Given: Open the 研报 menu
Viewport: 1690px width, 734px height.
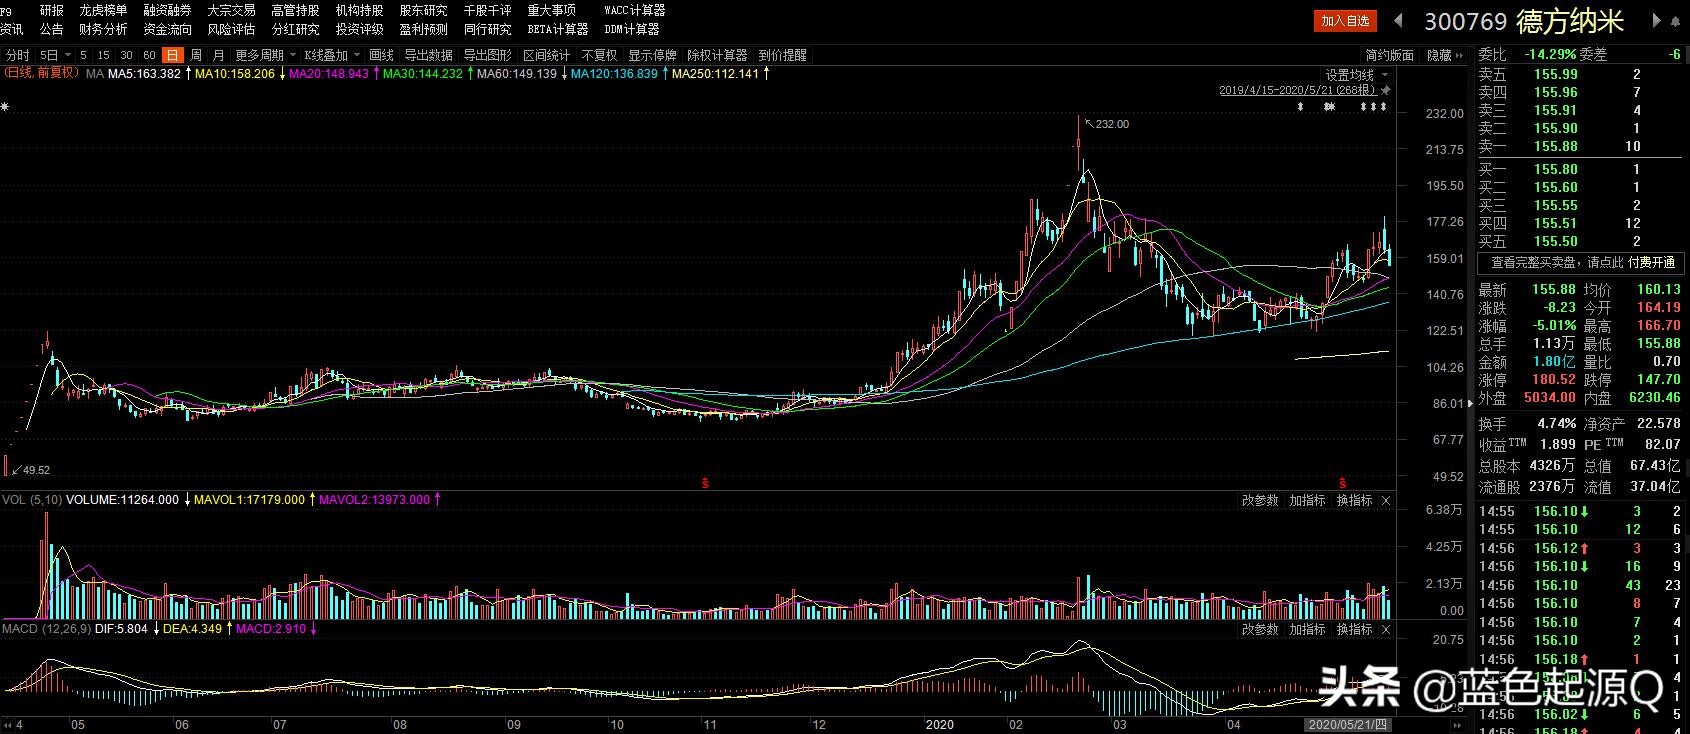Looking at the screenshot, I should point(52,10).
